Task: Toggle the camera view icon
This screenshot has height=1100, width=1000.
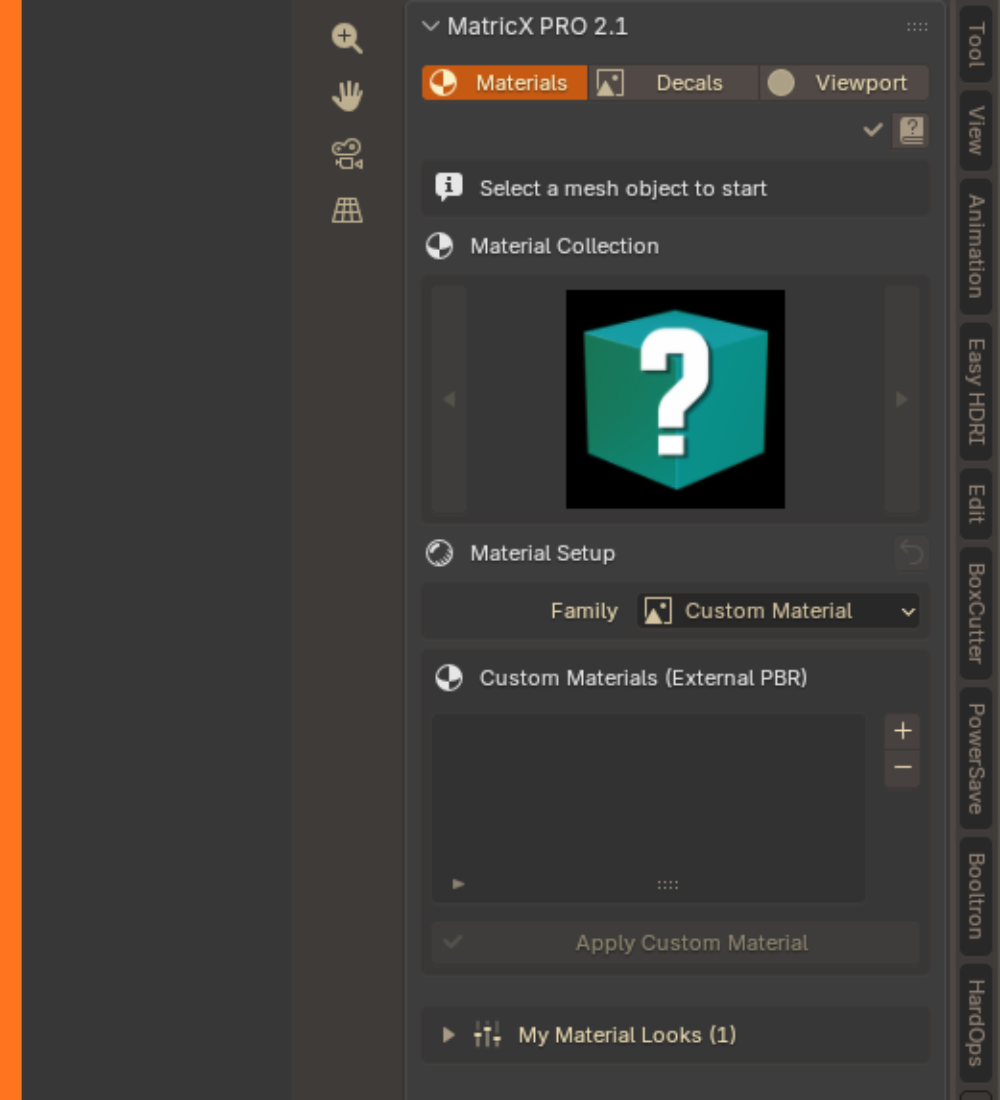Action: (347, 153)
